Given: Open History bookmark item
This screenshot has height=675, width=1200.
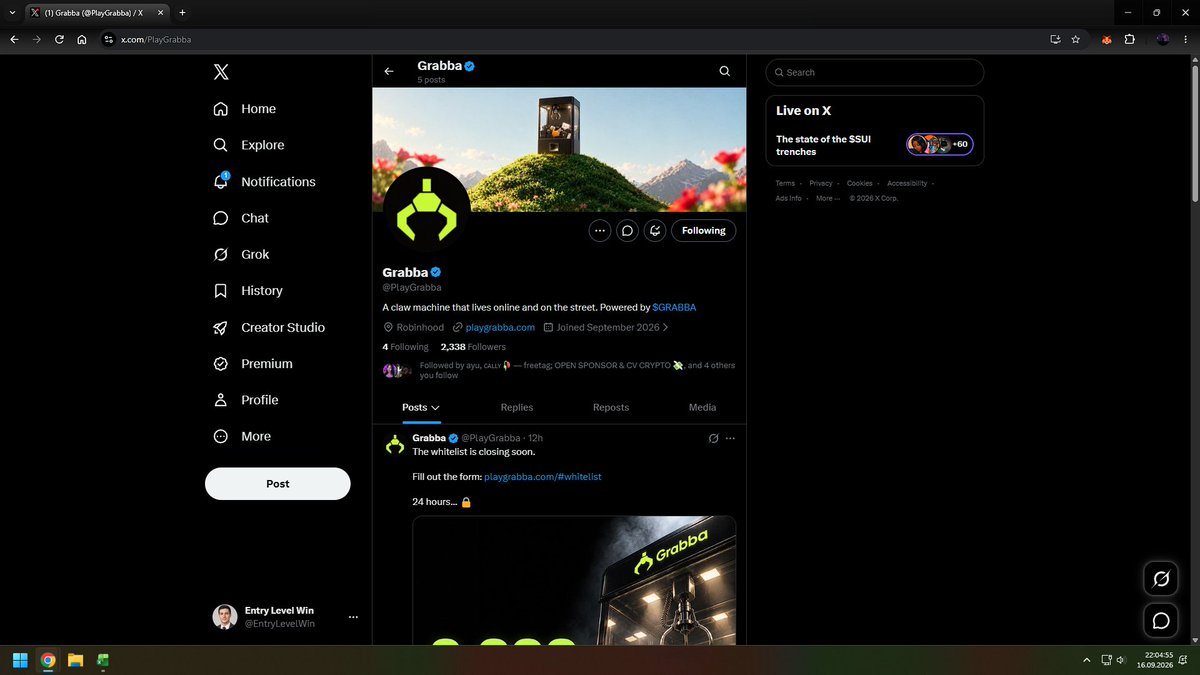Looking at the screenshot, I should pyautogui.click(x=248, y=291).
